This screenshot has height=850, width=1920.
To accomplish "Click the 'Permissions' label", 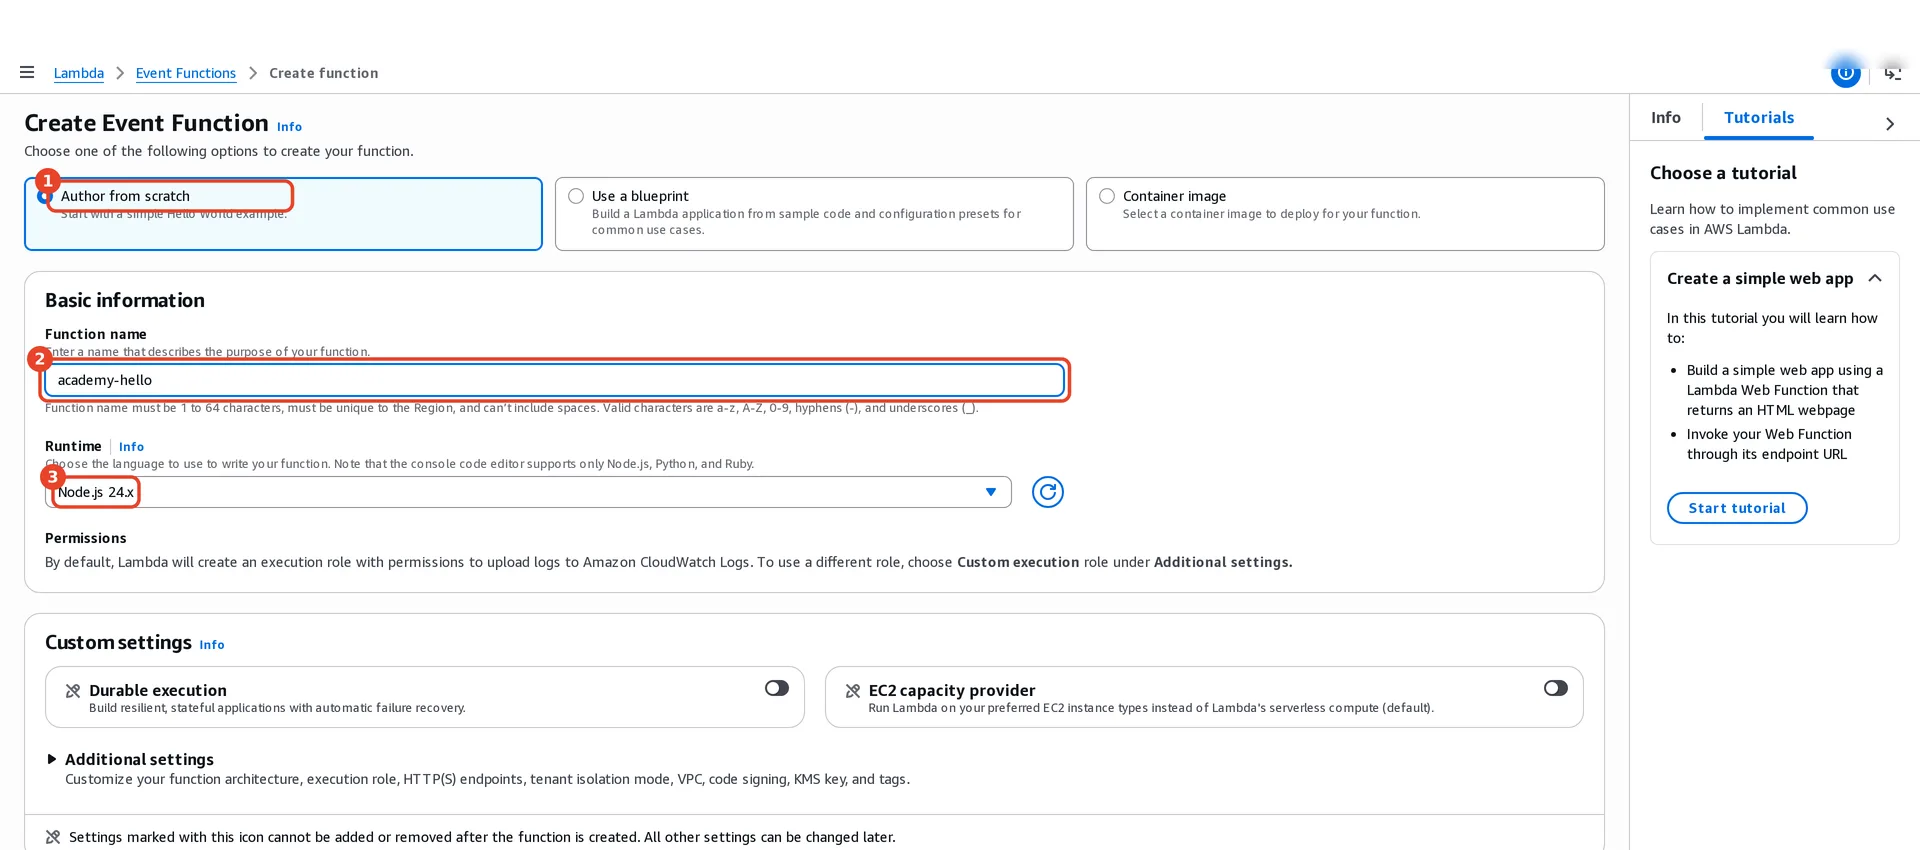I will pyautogui.click(x=86, y=538).
